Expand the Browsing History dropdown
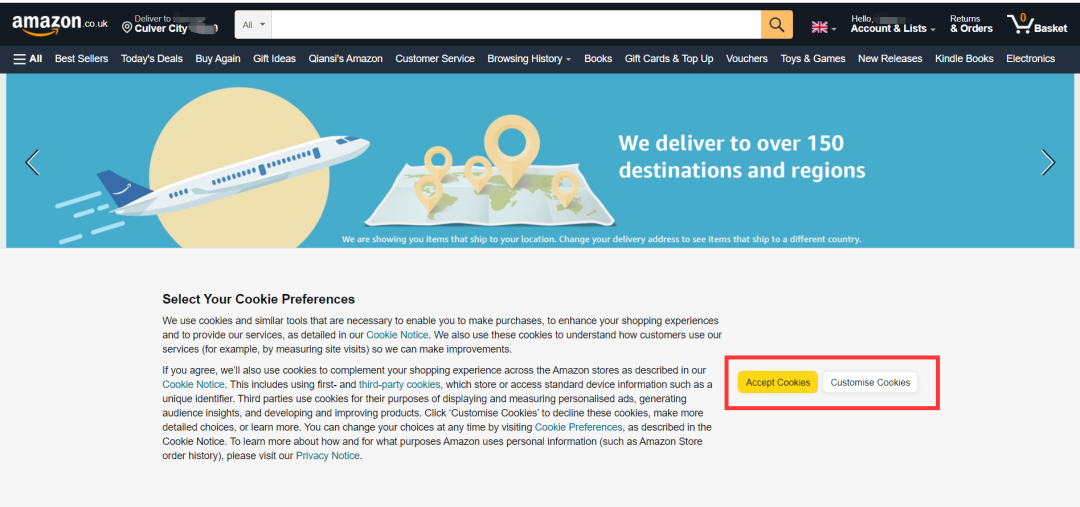Viewport: 1080px width, 507px height. point(529,59)
